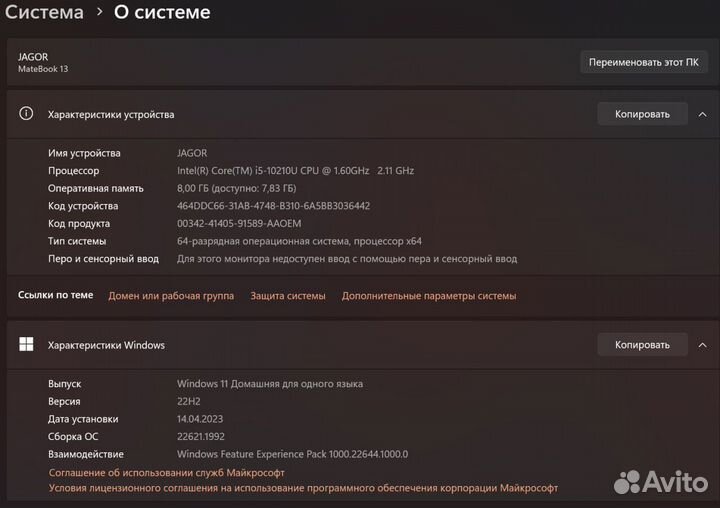Click the Выпуск label

coord(64,384)
